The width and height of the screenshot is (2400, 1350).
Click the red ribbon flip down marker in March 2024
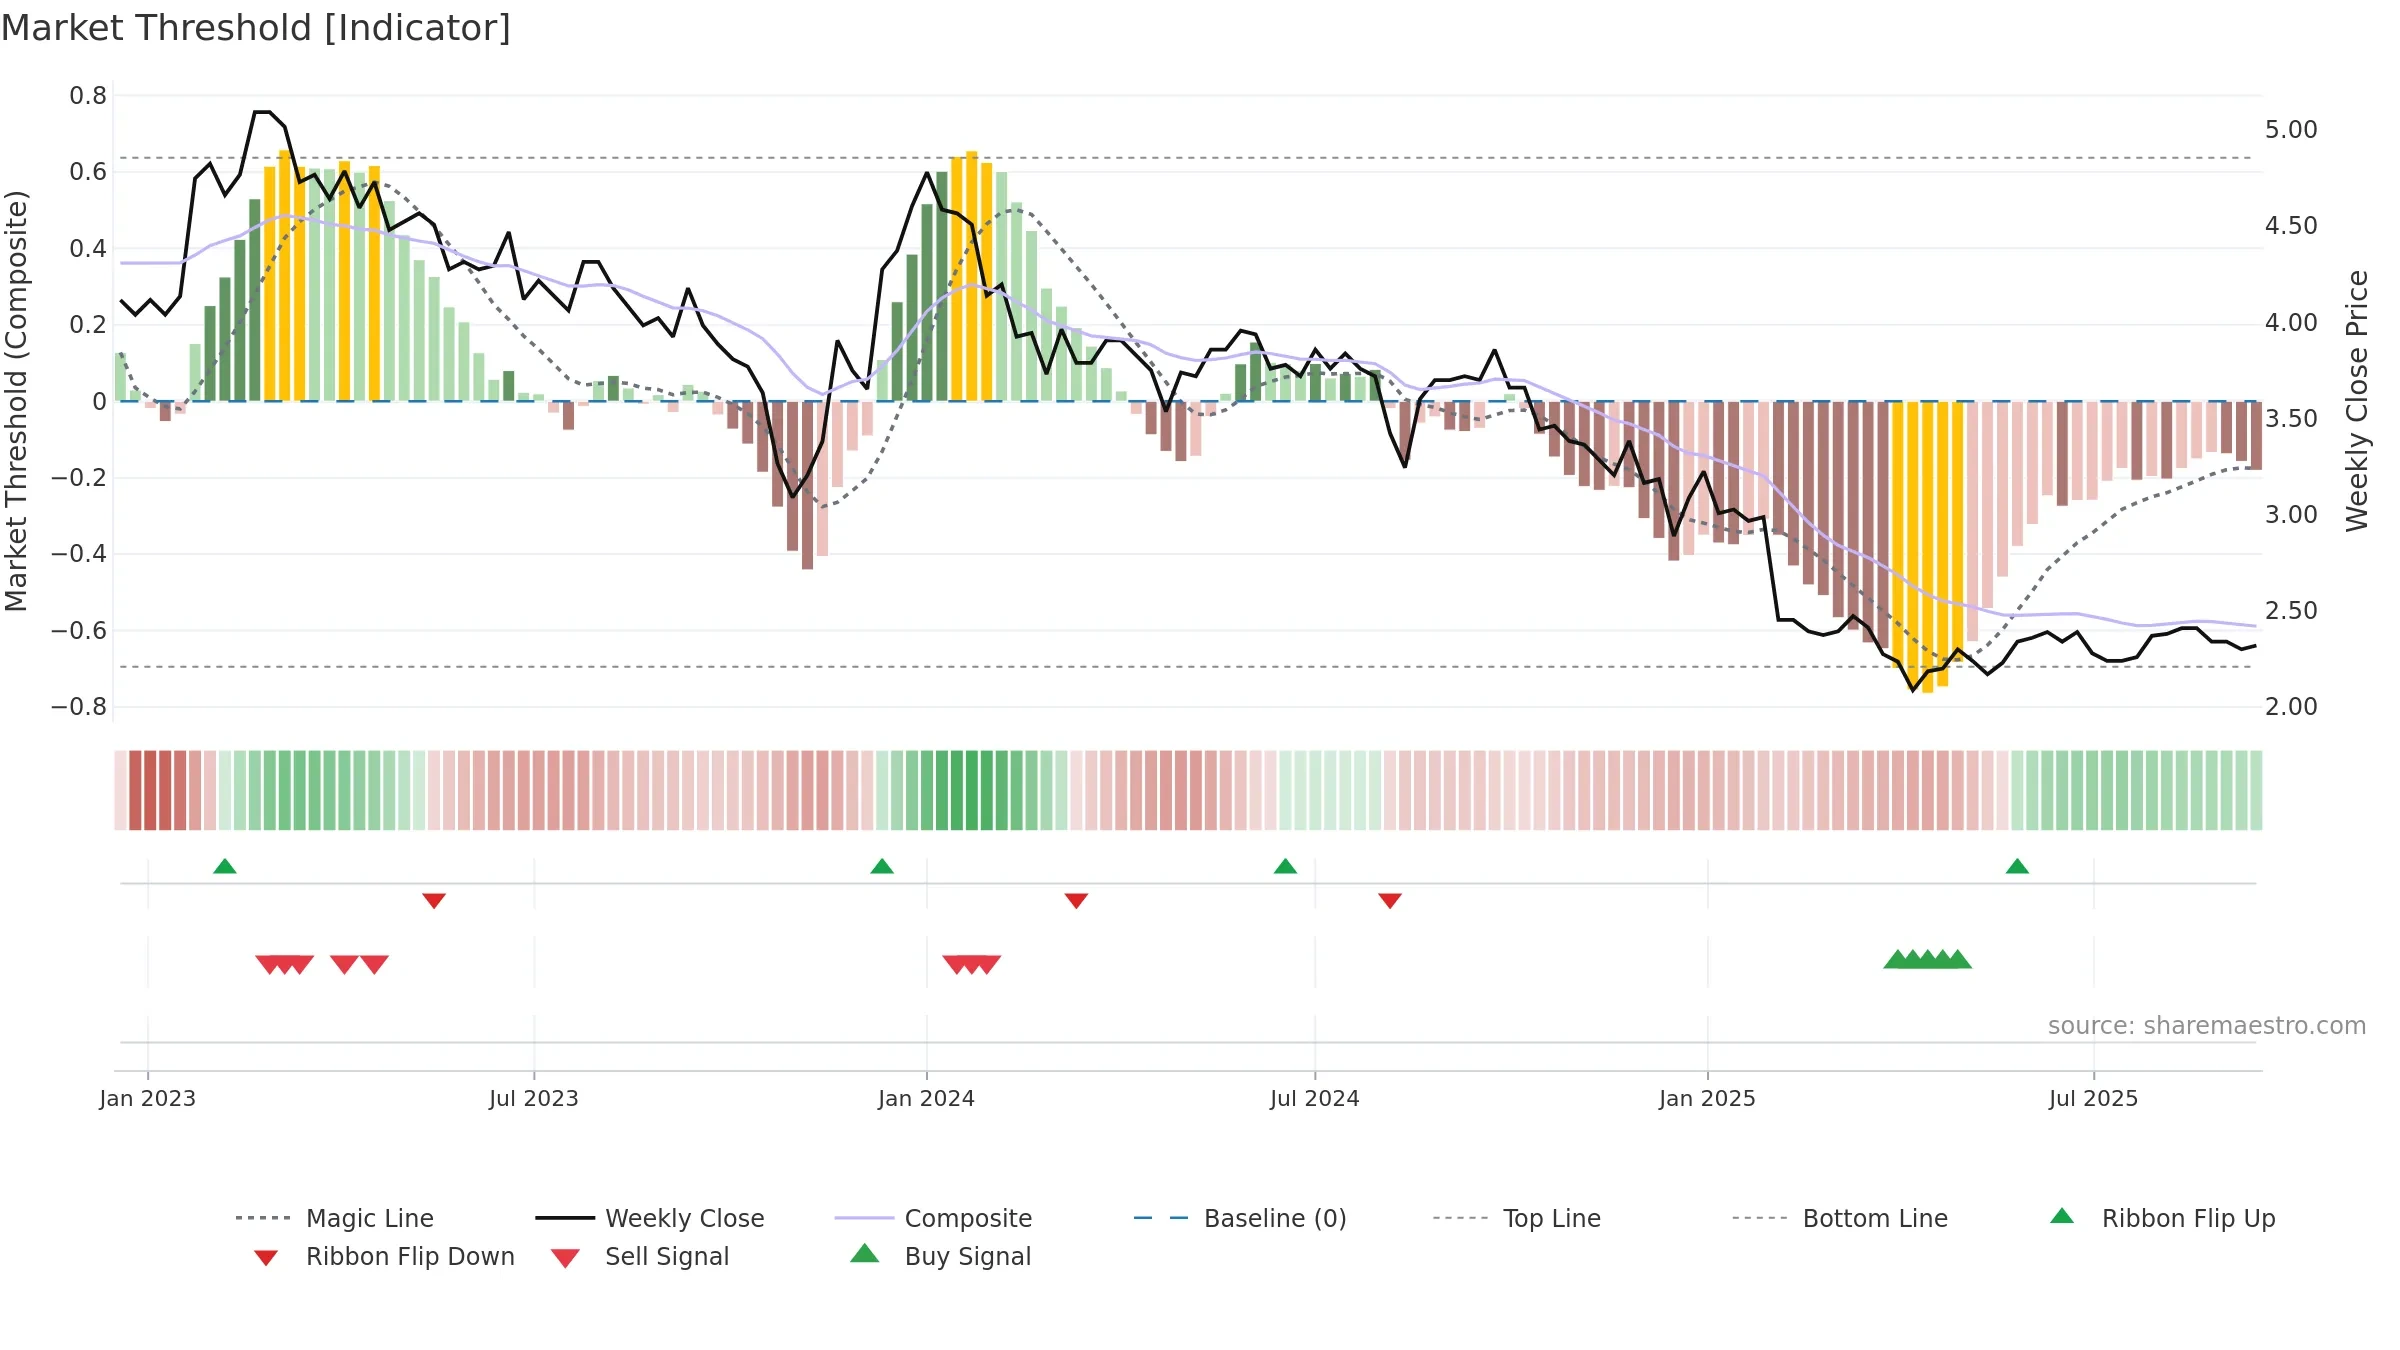pos(1076,901)
